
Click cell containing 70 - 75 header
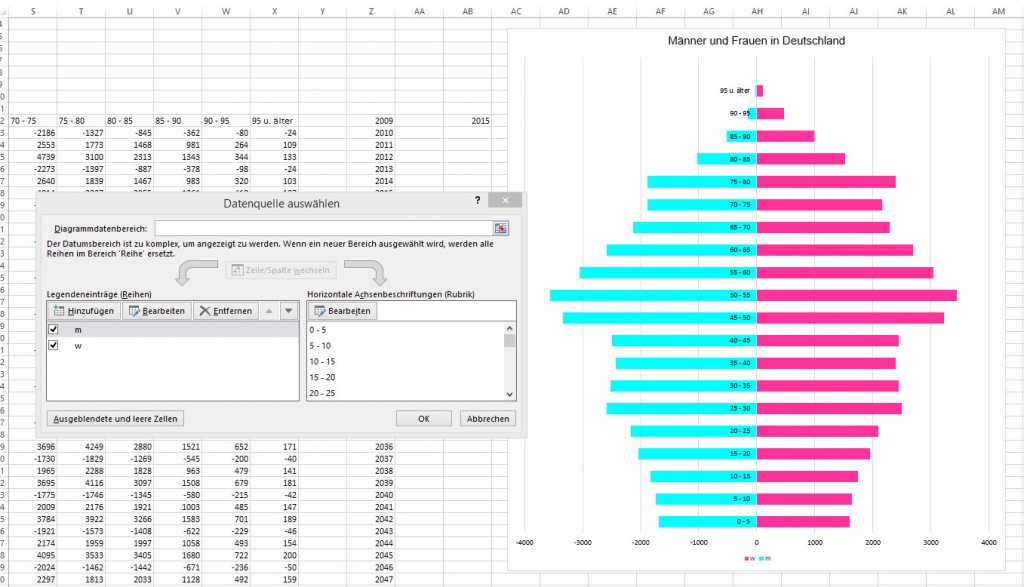(x=33, y=121)
